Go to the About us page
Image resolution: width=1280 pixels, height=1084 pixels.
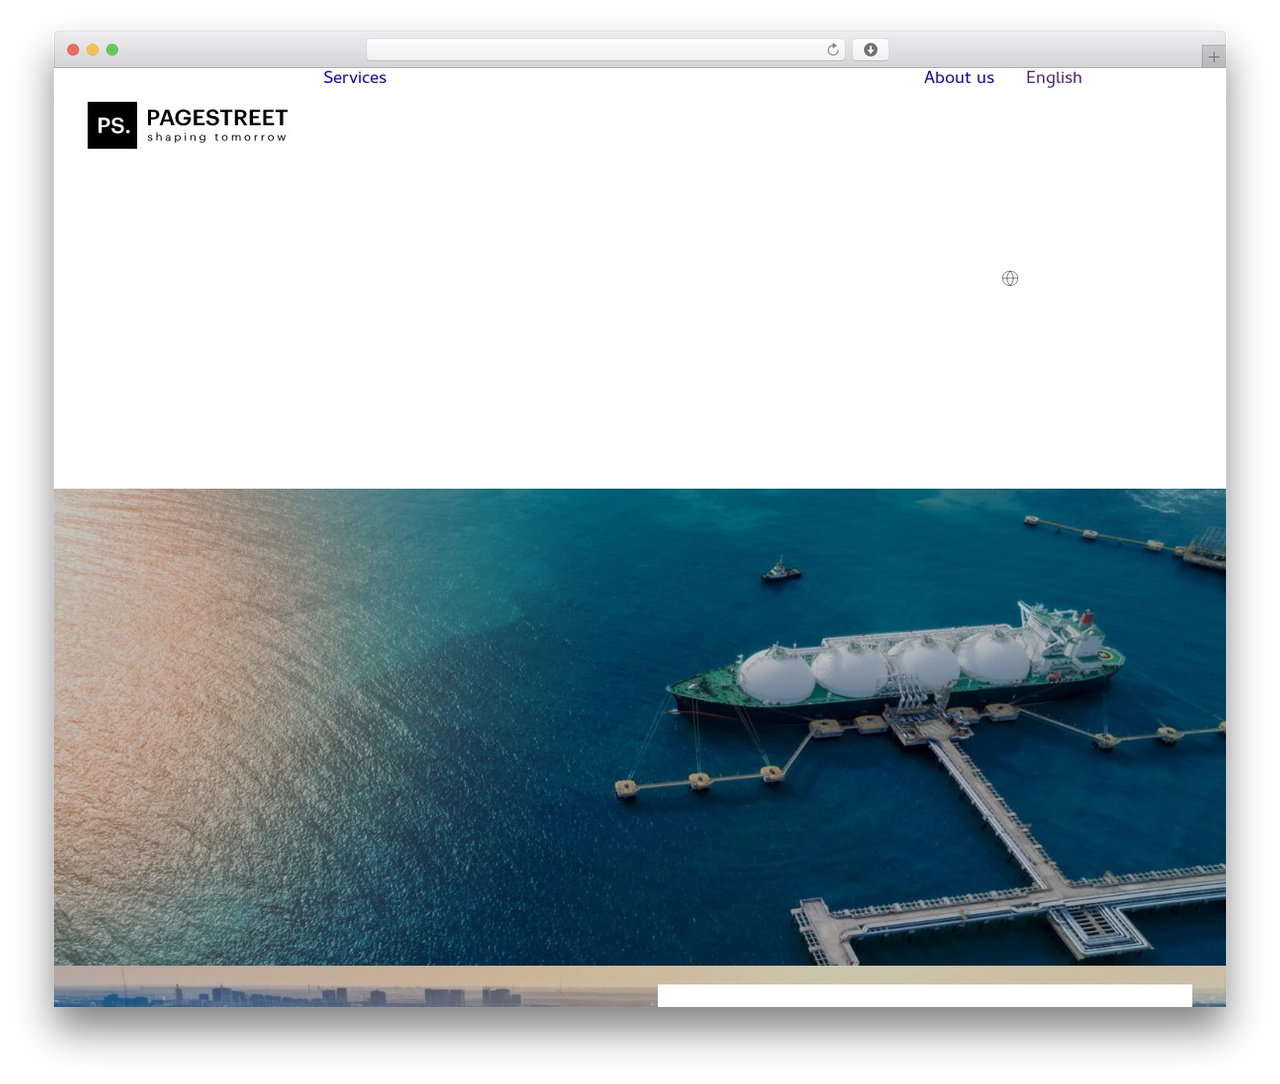click(x=959, y=77)
